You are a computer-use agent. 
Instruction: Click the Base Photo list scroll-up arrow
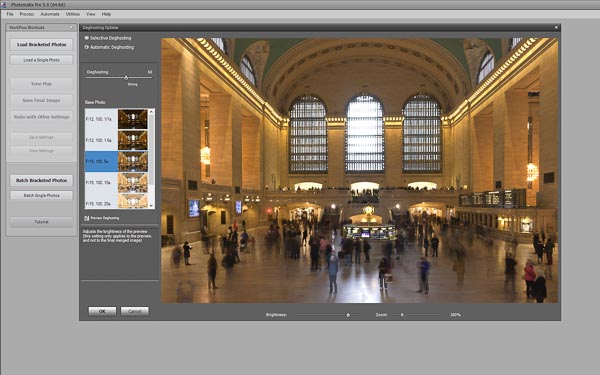pos(152,112)
